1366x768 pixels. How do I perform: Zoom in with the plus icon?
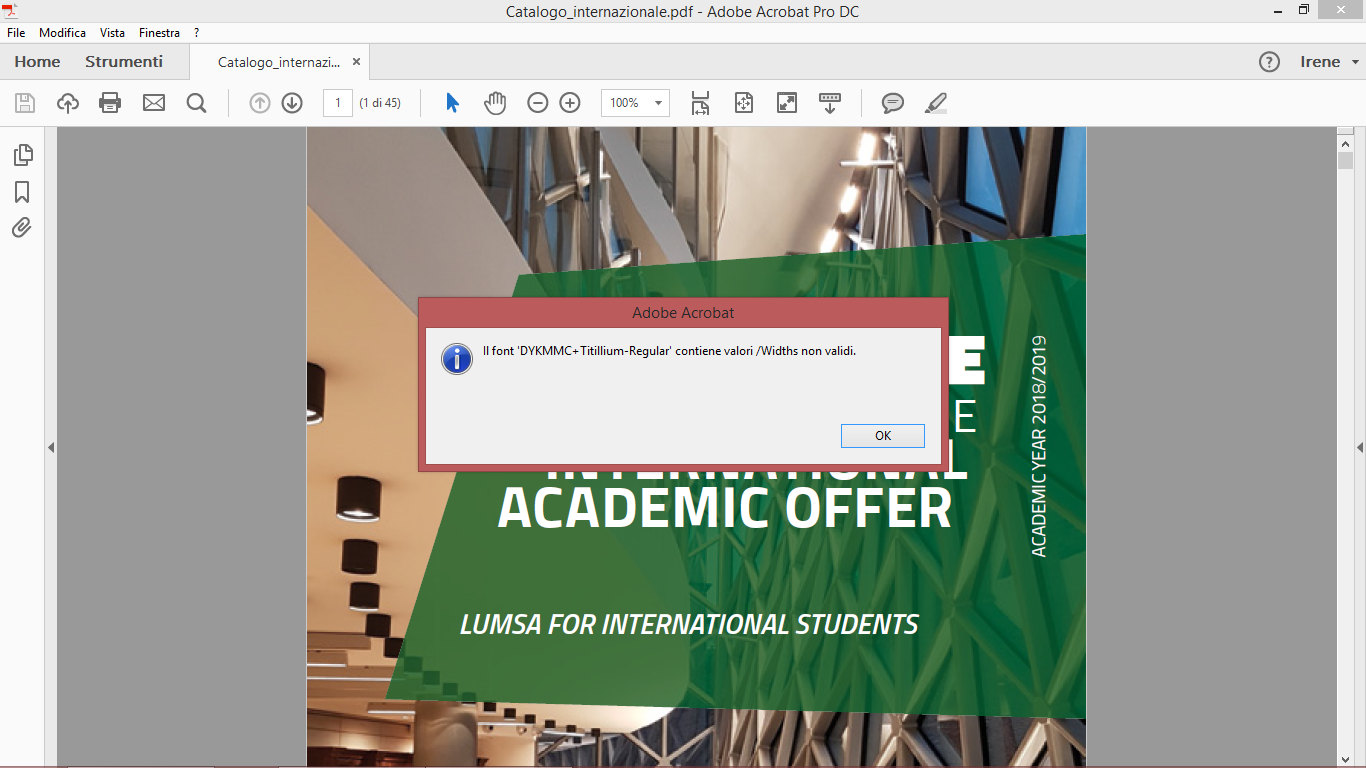pyautogui.click(x=569, y=103)
